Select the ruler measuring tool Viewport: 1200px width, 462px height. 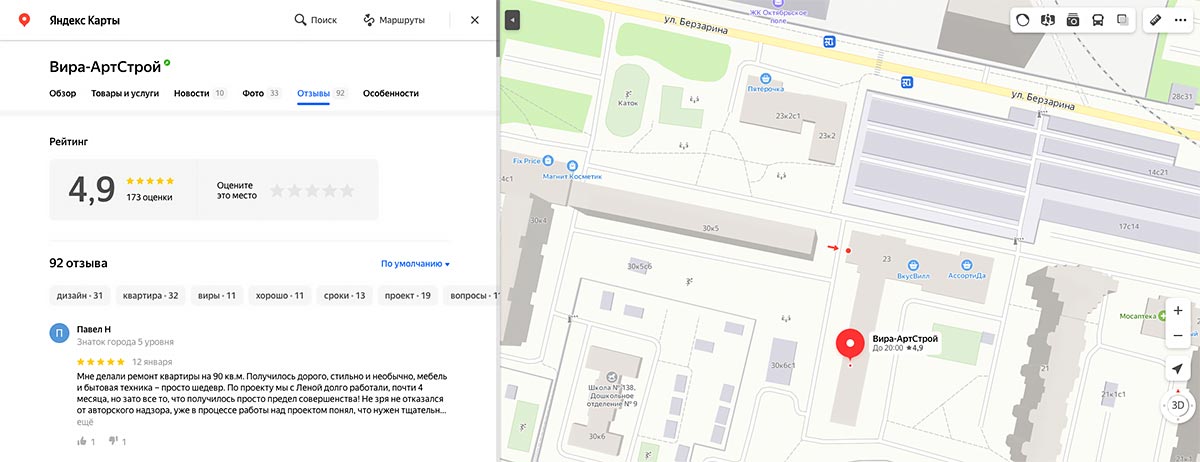click(1155, 19)
